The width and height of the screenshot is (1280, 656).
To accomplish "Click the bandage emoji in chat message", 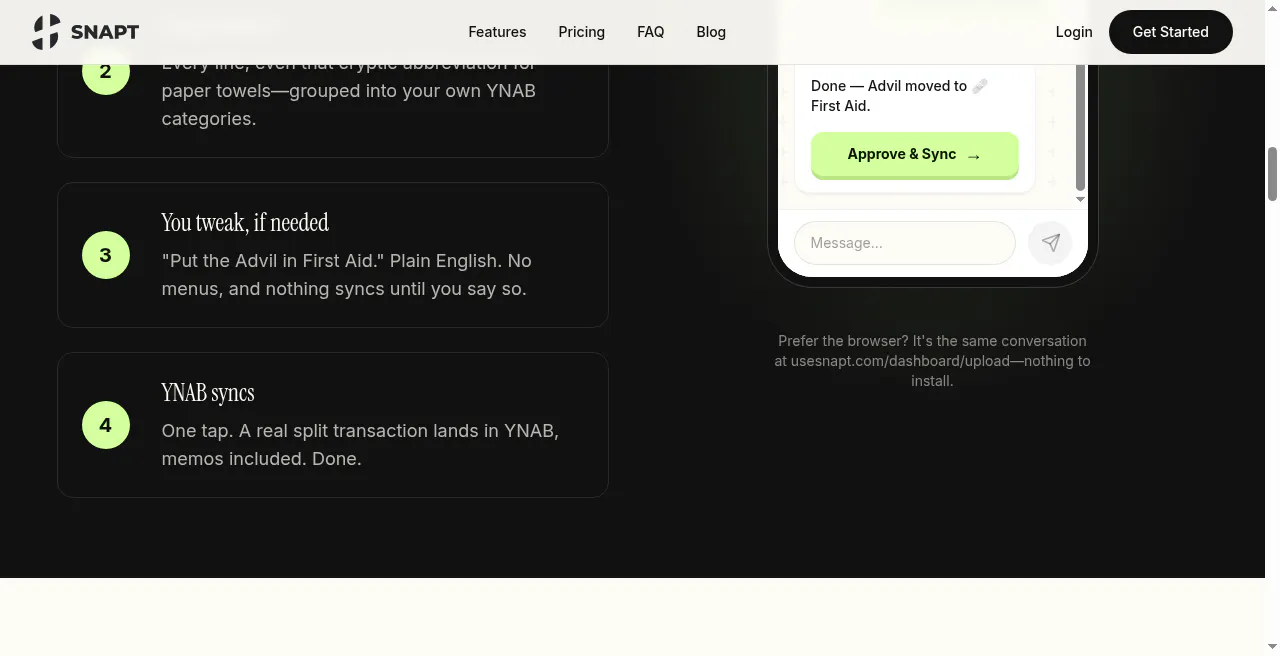I will pyautogui.click(x=980, y=86).
